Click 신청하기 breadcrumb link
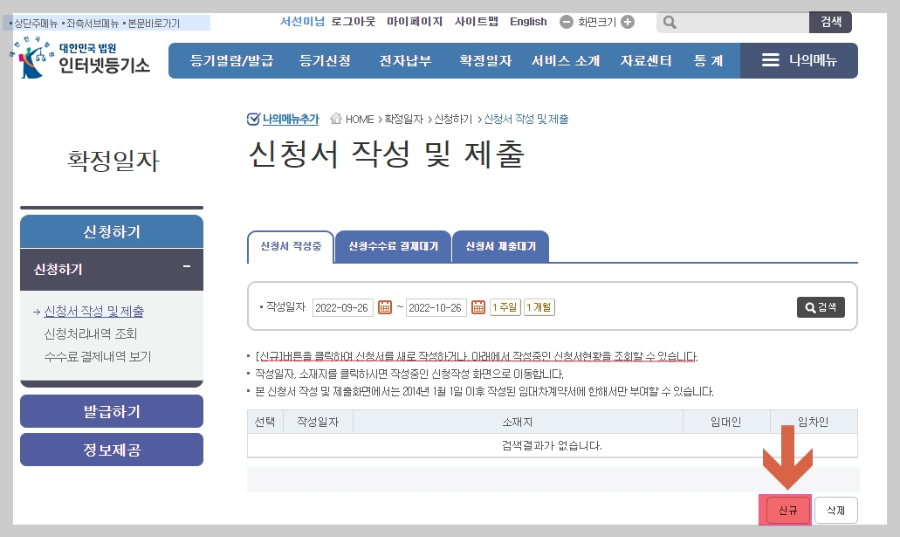 coord(453,119)
